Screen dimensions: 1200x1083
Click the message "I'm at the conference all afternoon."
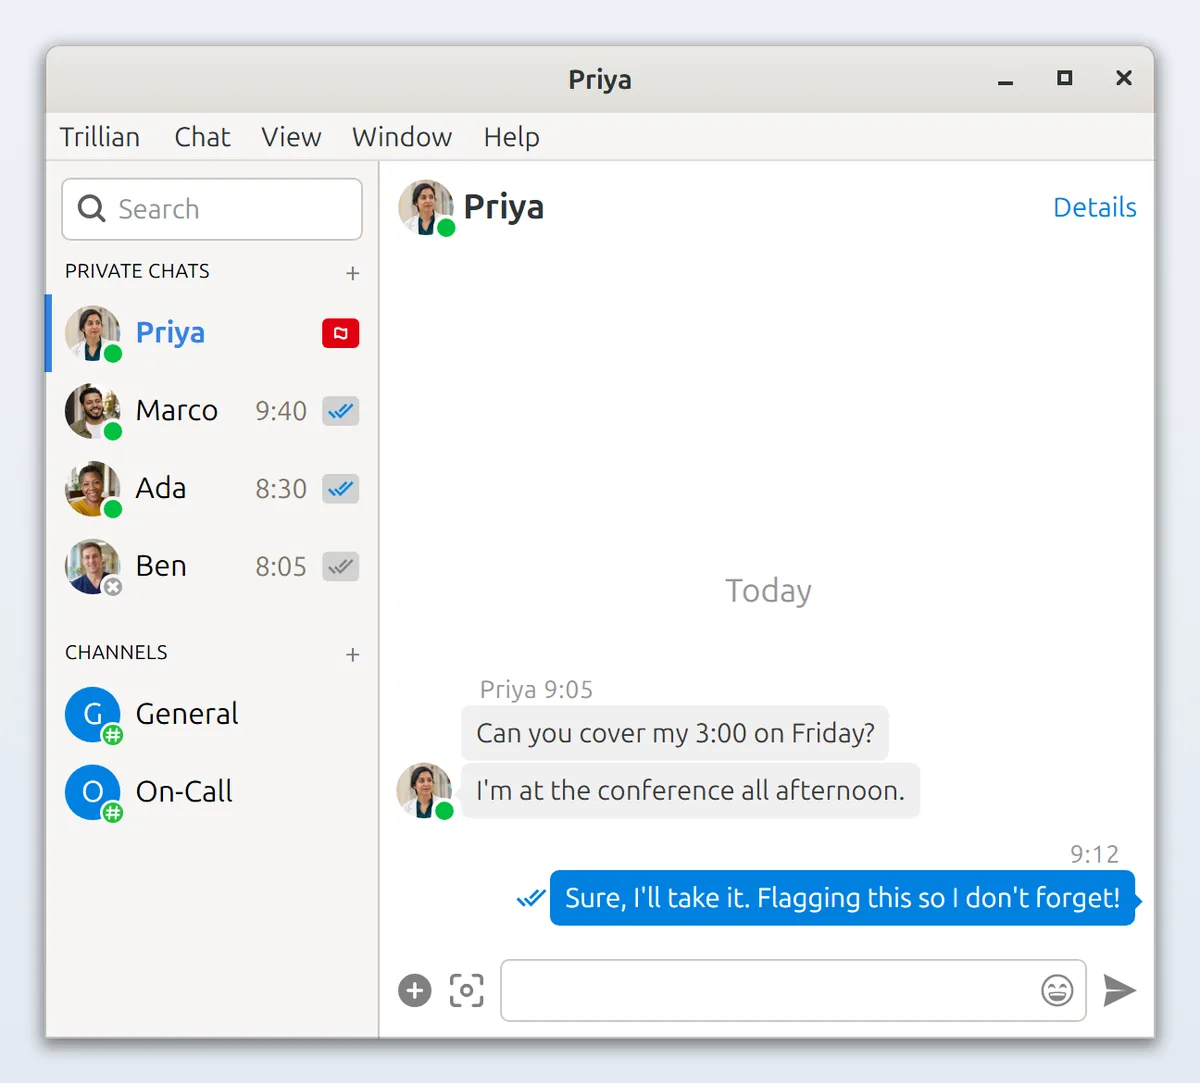690,790
